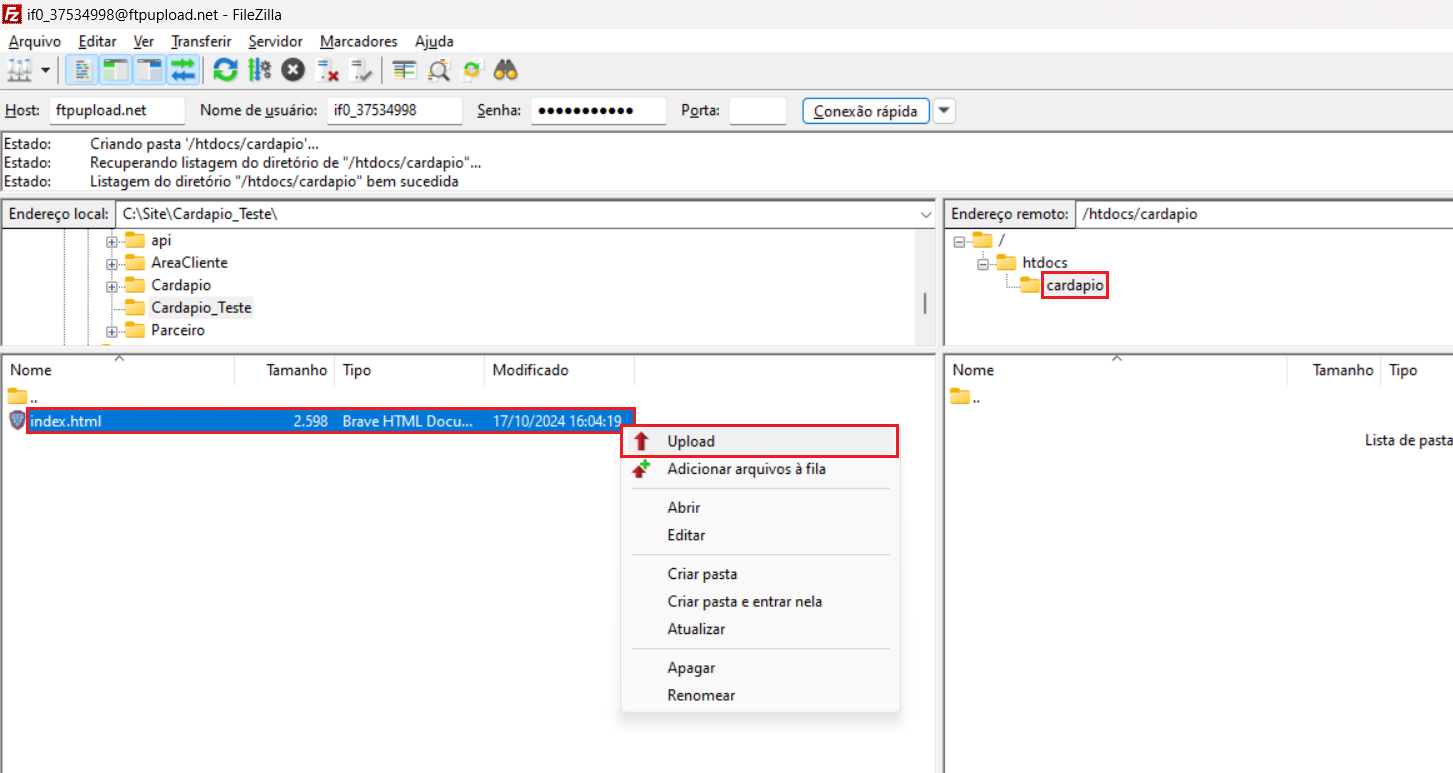
Task: Click the Host input field
Action: [x=117, y=110]
